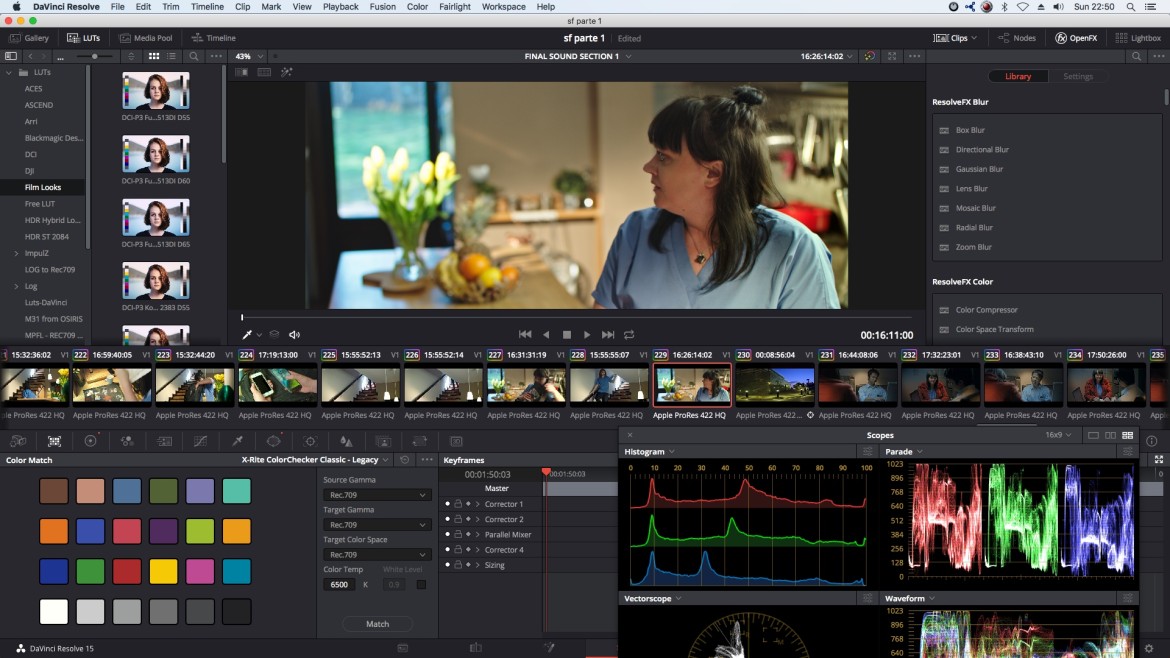Expand viewer to enhanced fullscreen mode

(x=892, y=56)
